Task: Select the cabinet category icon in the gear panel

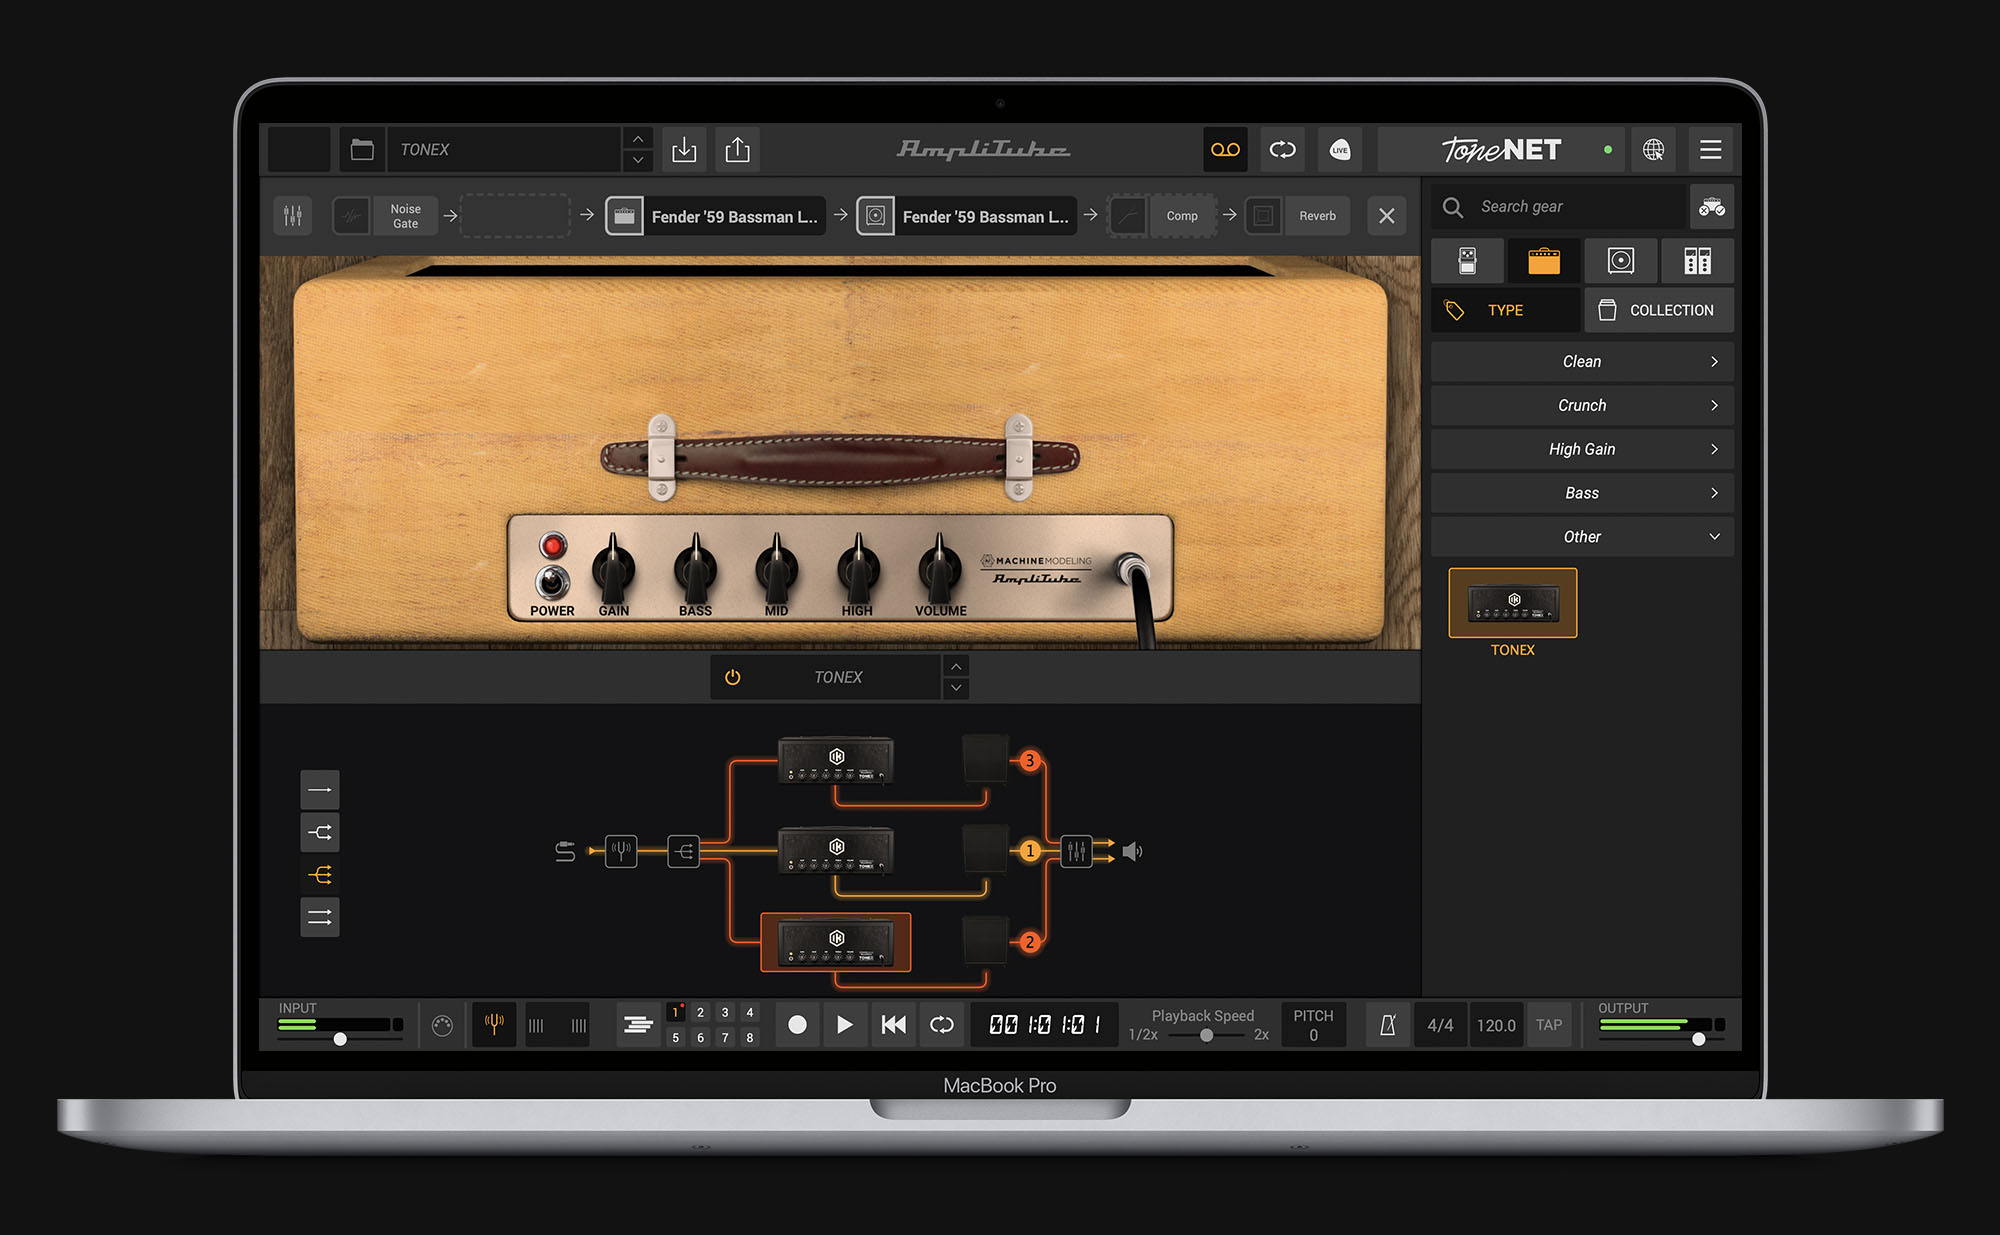Action: [x=1619, y=261]
